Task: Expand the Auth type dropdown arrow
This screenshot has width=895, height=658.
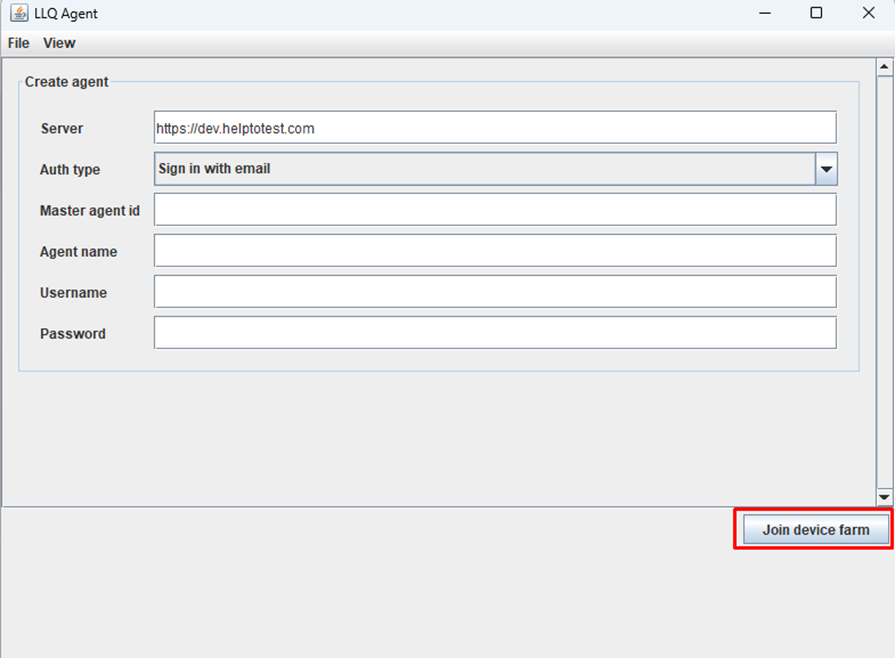Action: coord(826,169)
